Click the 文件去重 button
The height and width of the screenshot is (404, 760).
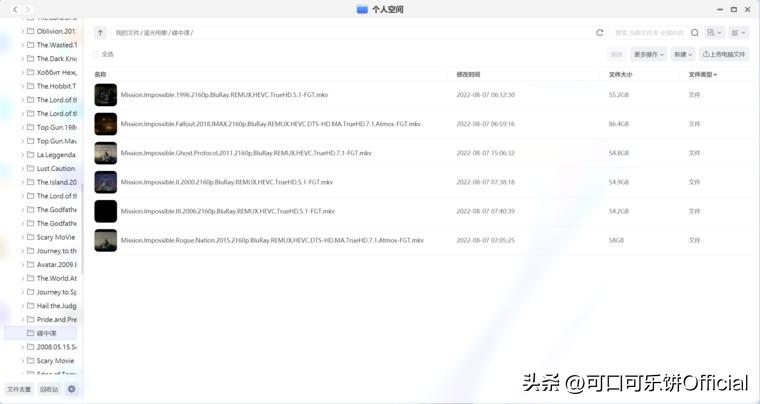[x=19, y=389]
